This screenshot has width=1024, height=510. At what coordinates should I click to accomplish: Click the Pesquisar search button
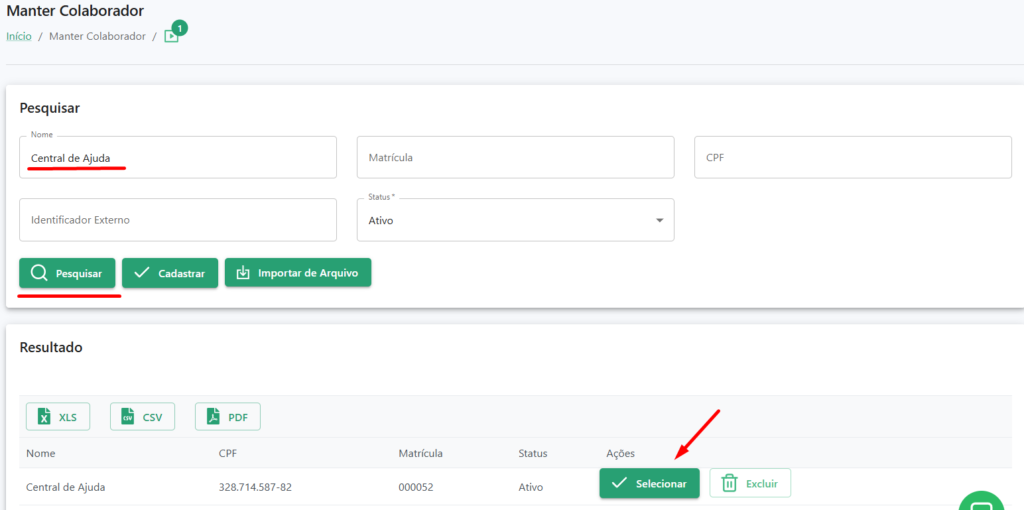click(67, 273)
